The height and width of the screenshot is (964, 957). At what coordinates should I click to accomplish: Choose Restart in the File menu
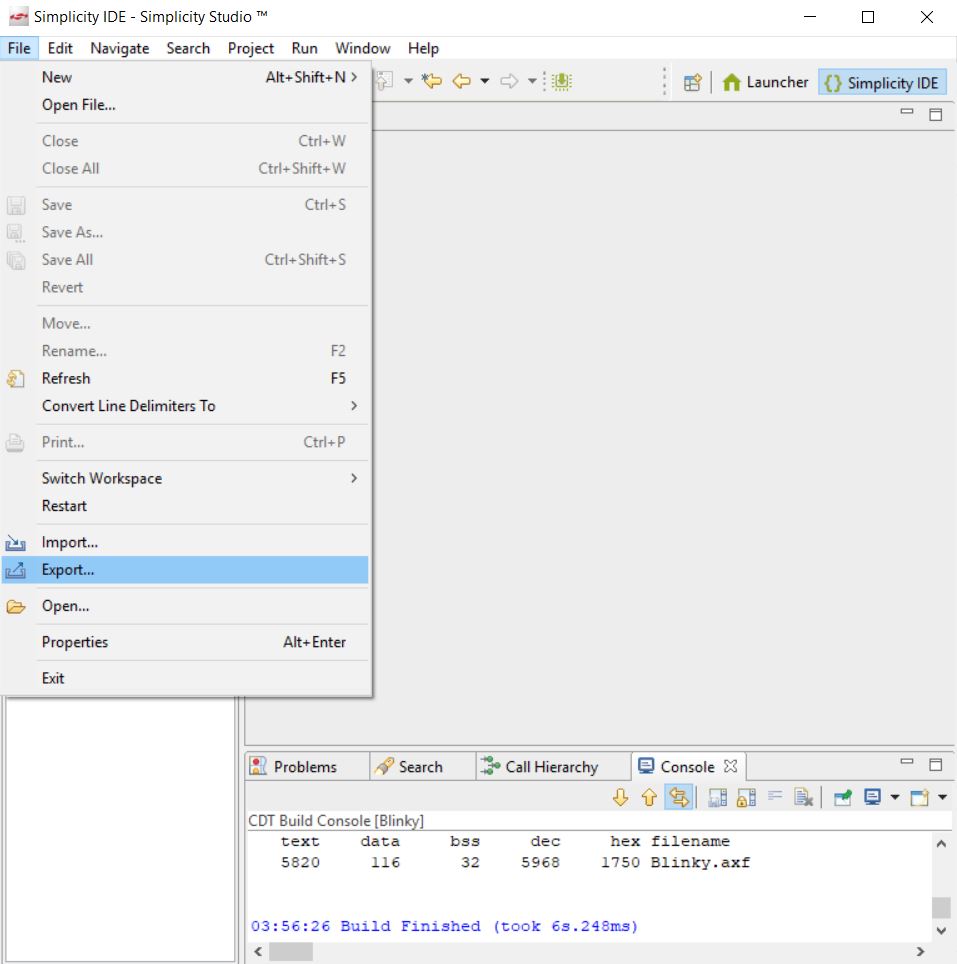click(62, 506)
